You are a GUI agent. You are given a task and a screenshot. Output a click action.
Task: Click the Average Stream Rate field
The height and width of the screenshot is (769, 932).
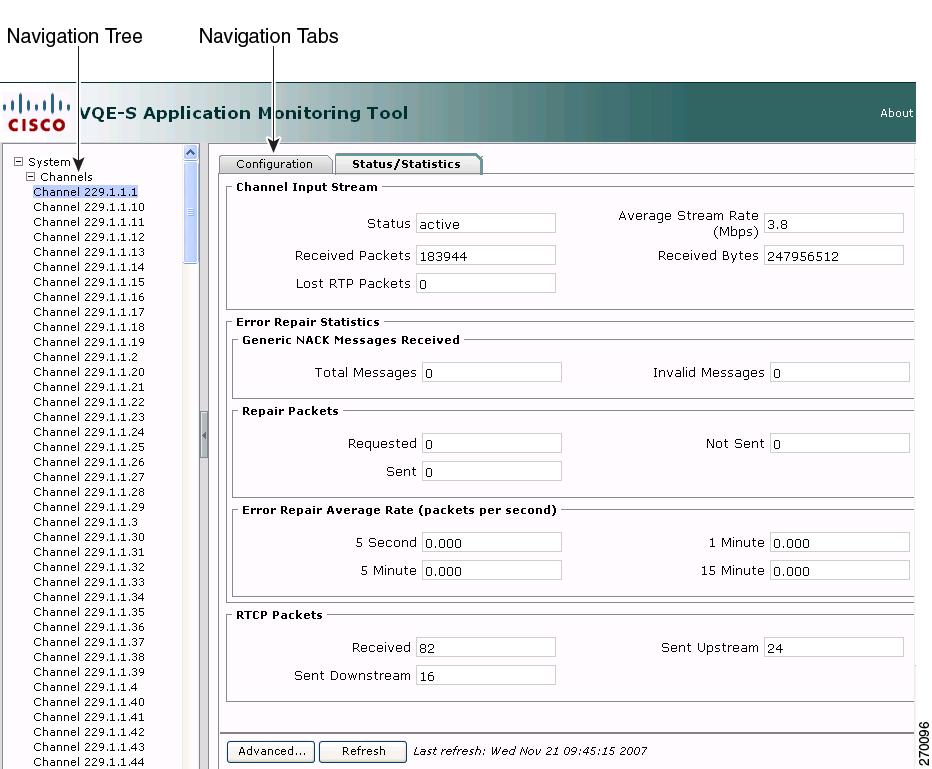coord(833,224)
